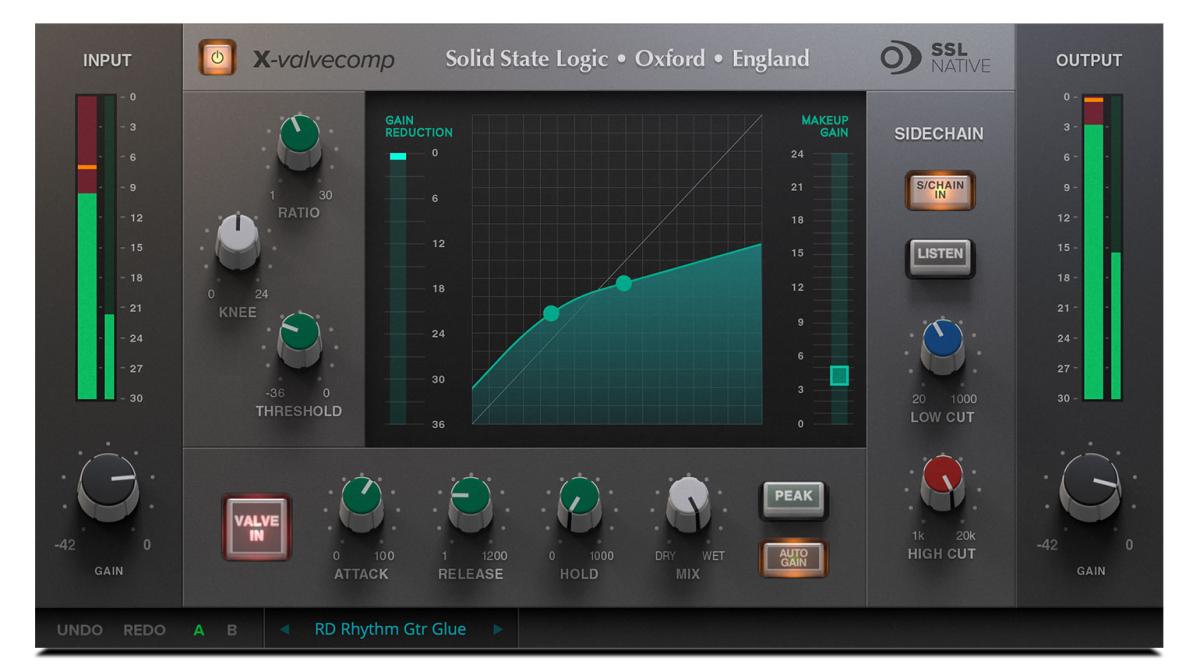Enable Peak detection mode
The height and width of the screenshot is (671, 1200).
pyautogui.click(x=793, y=498)
